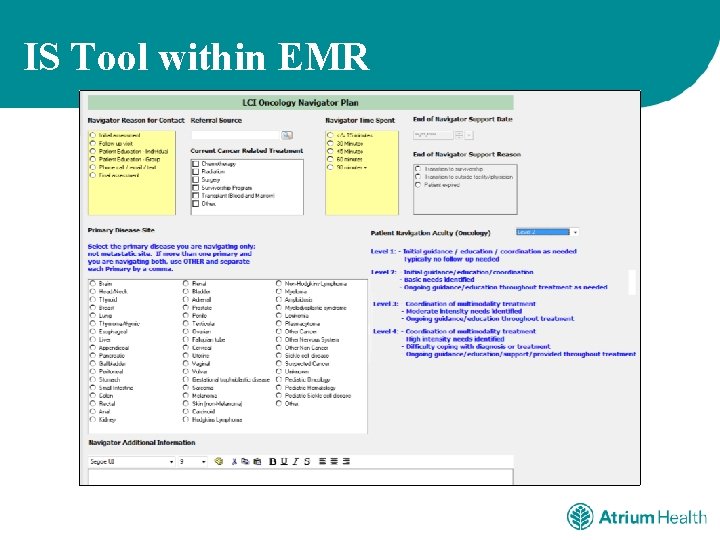
Task: Select Colon disease site
Action: click(93, 395)
